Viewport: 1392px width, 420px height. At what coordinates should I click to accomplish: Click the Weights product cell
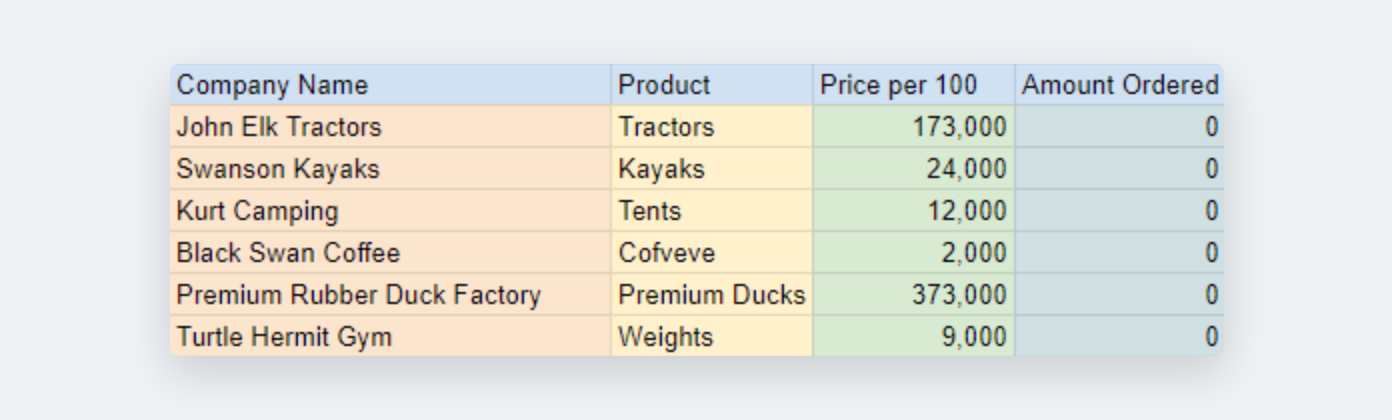click(711, 337)
